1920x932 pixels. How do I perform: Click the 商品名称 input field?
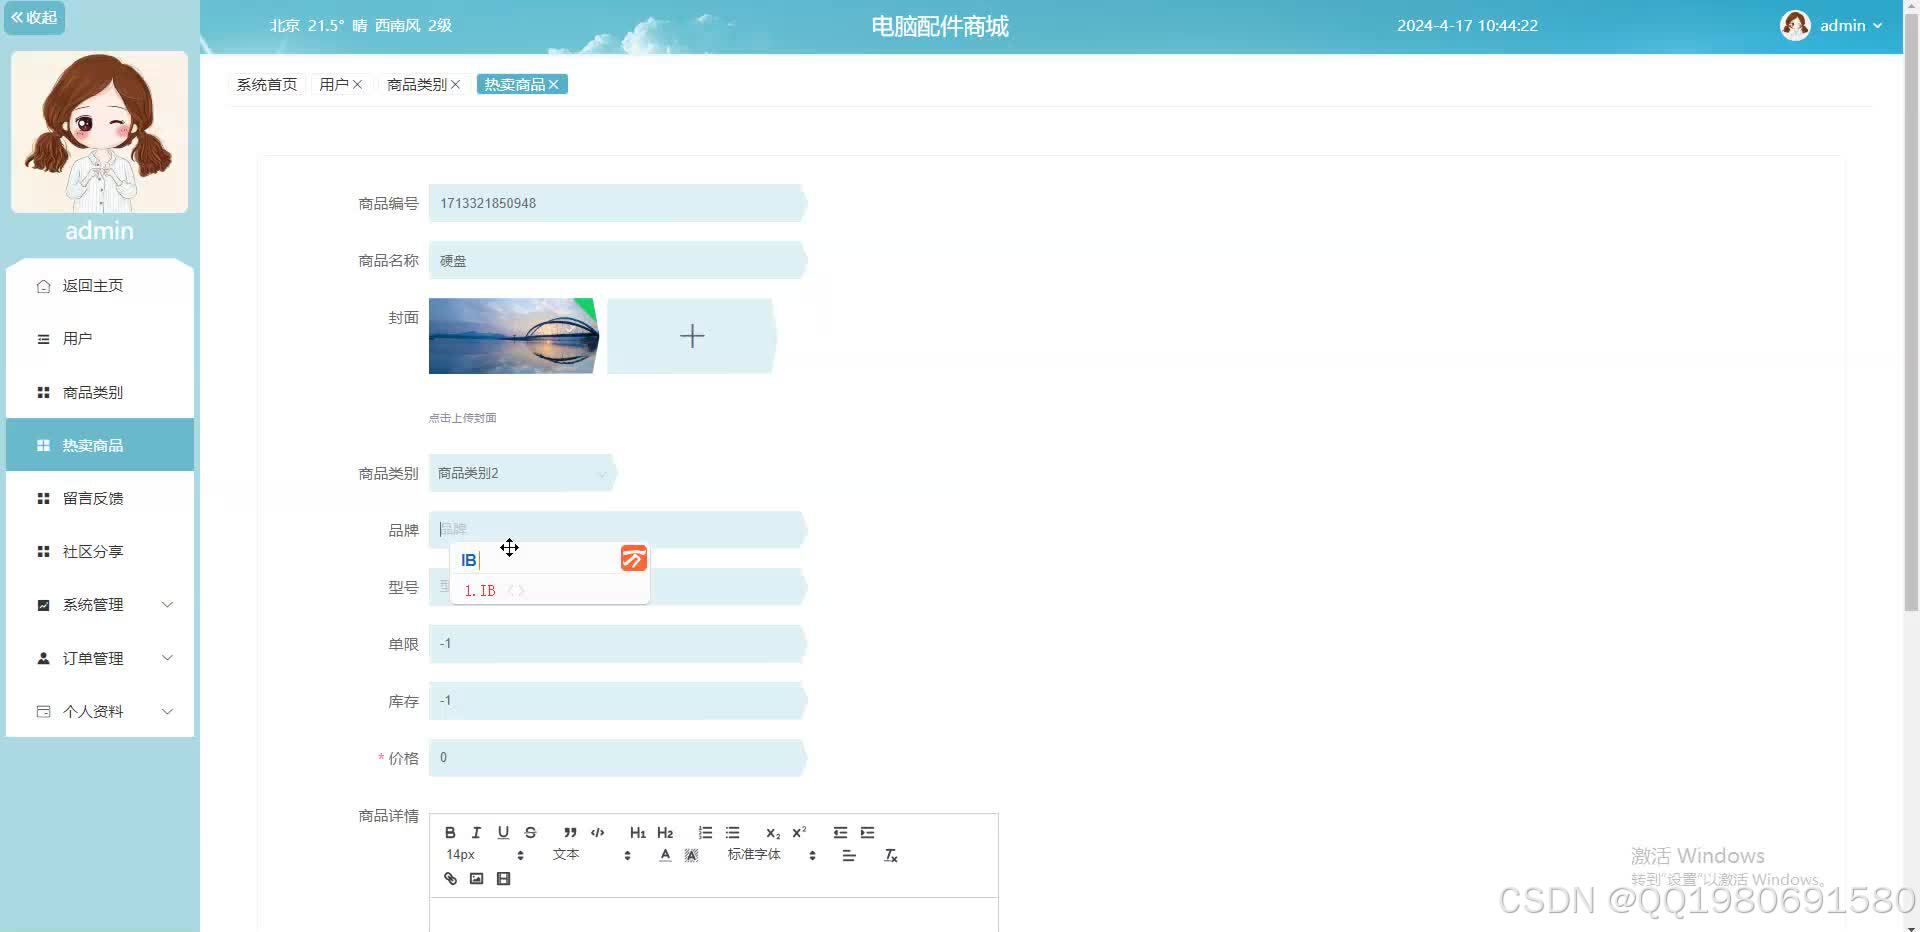[617, 260]
